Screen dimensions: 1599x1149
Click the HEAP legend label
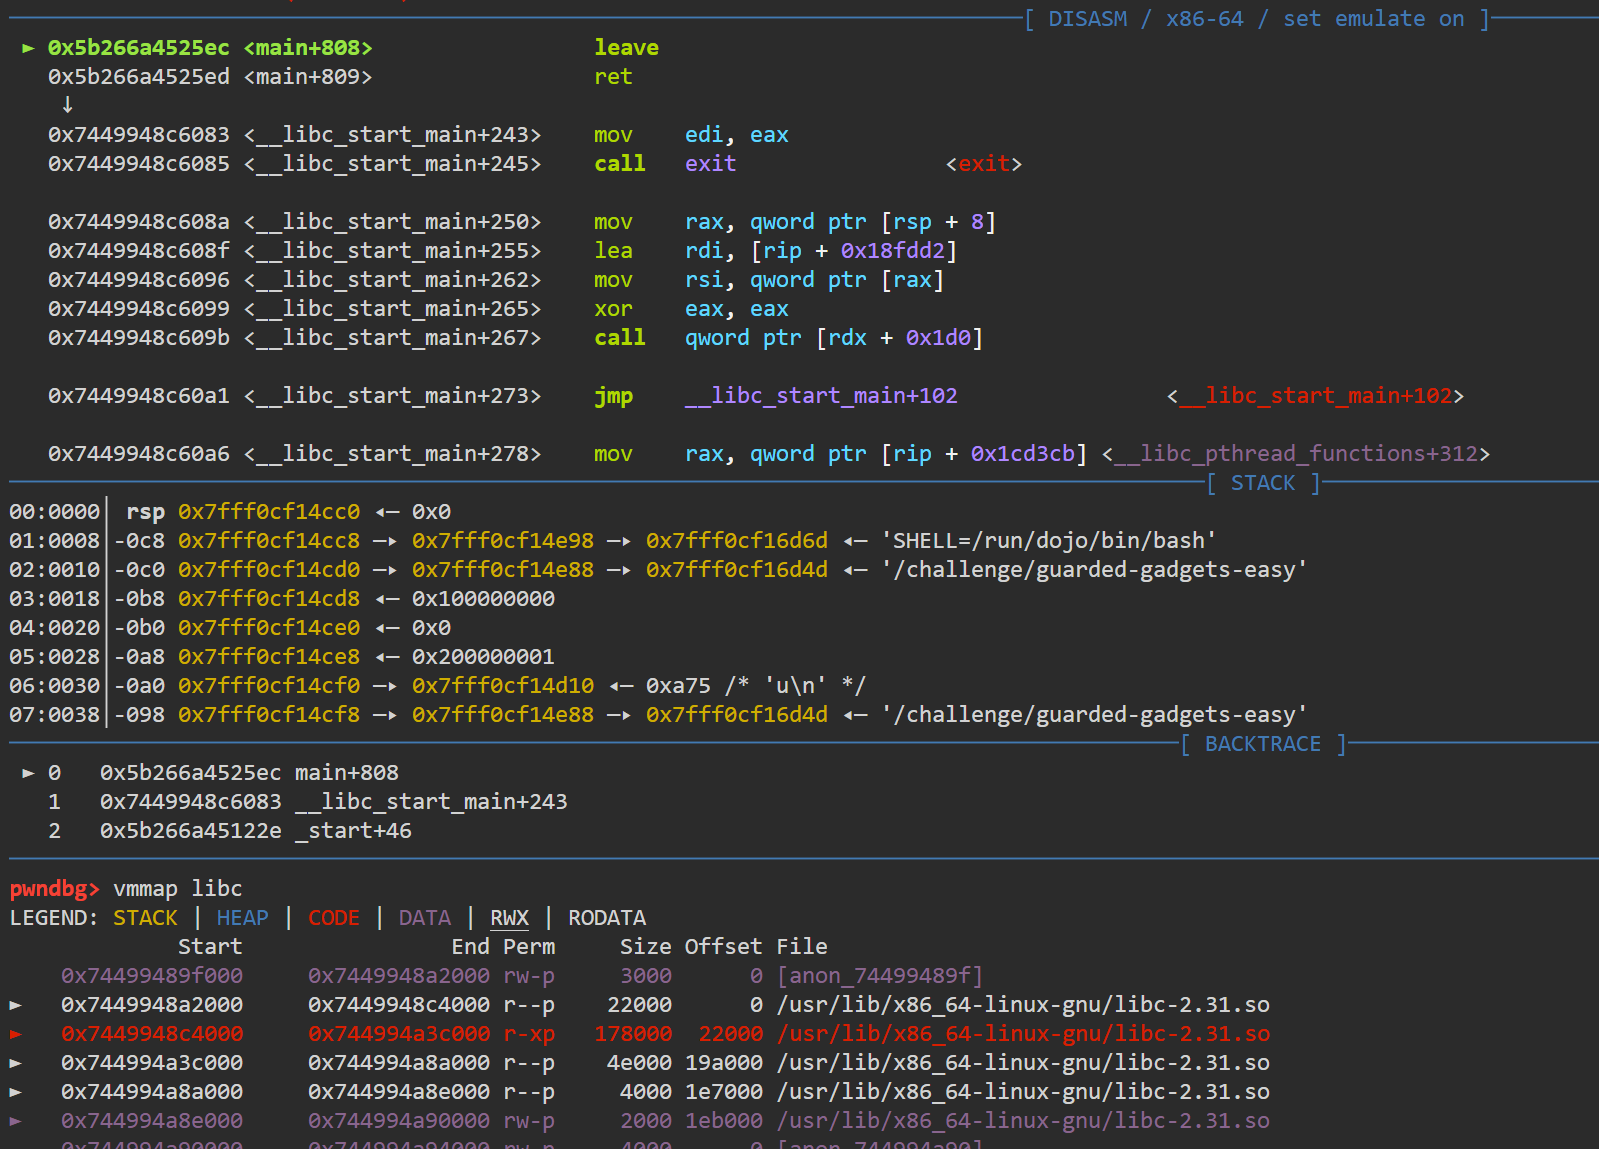(x=243, y=918)
